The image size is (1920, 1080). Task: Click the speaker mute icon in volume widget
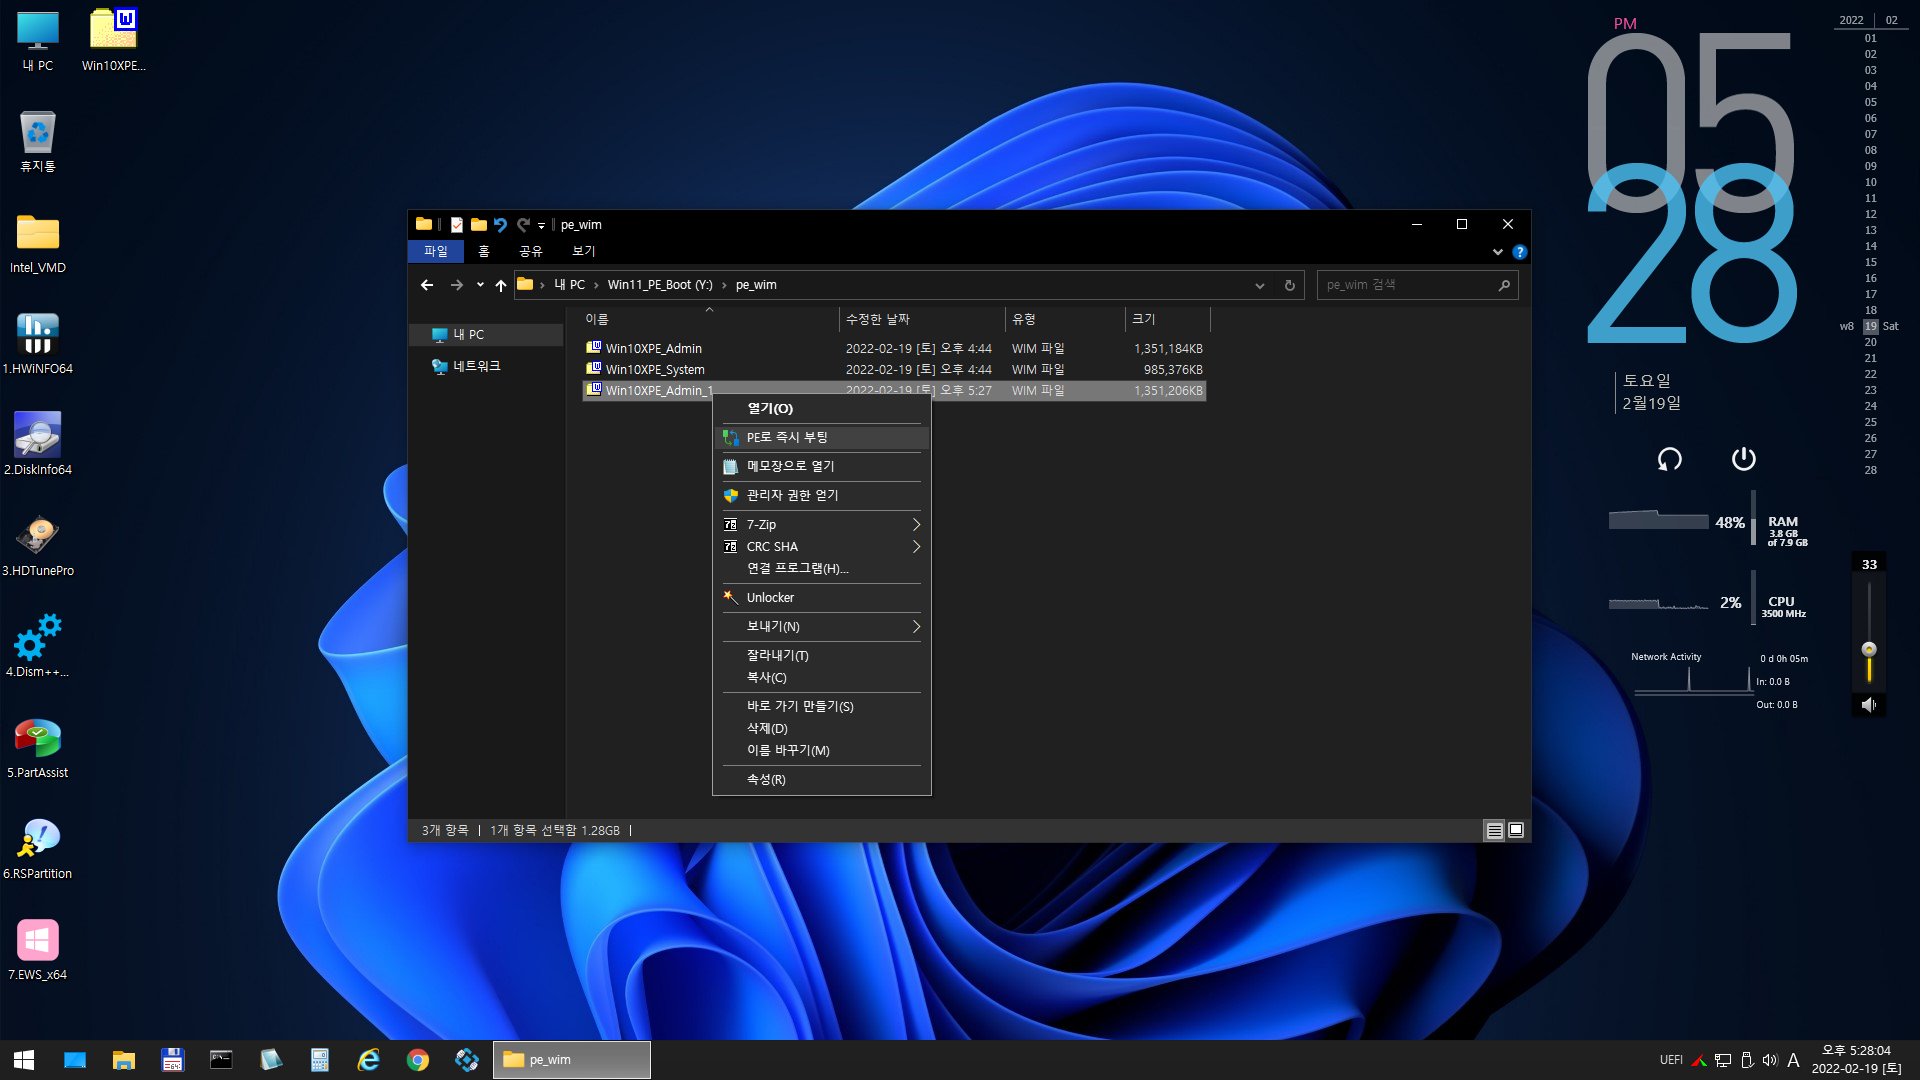[x=1868, y=705]
